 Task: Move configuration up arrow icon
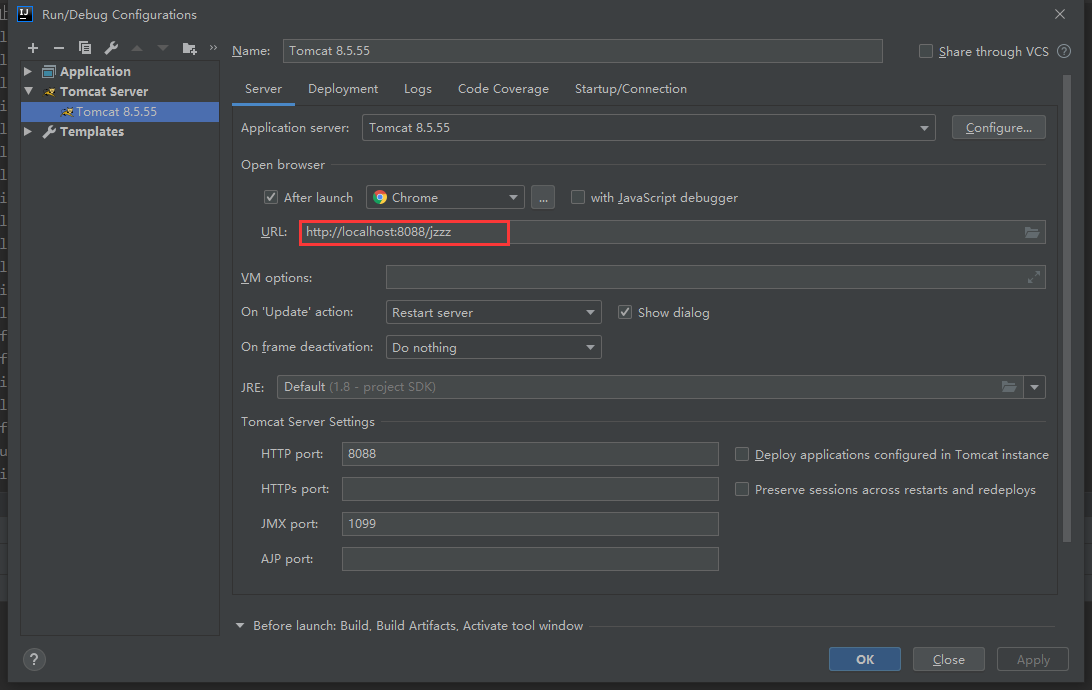(137, 48)
